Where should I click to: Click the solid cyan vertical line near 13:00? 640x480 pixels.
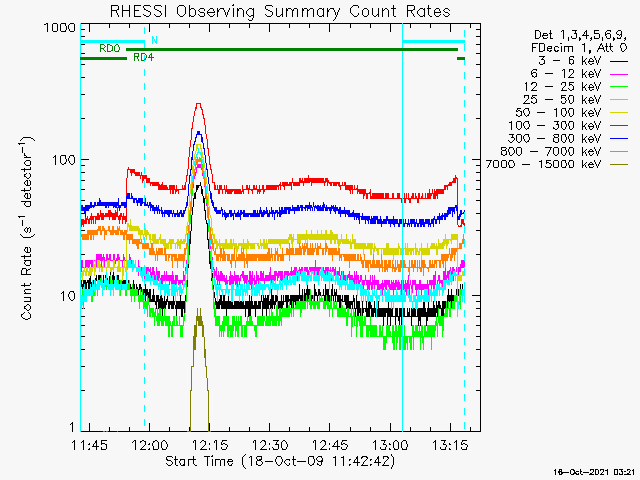402,227
